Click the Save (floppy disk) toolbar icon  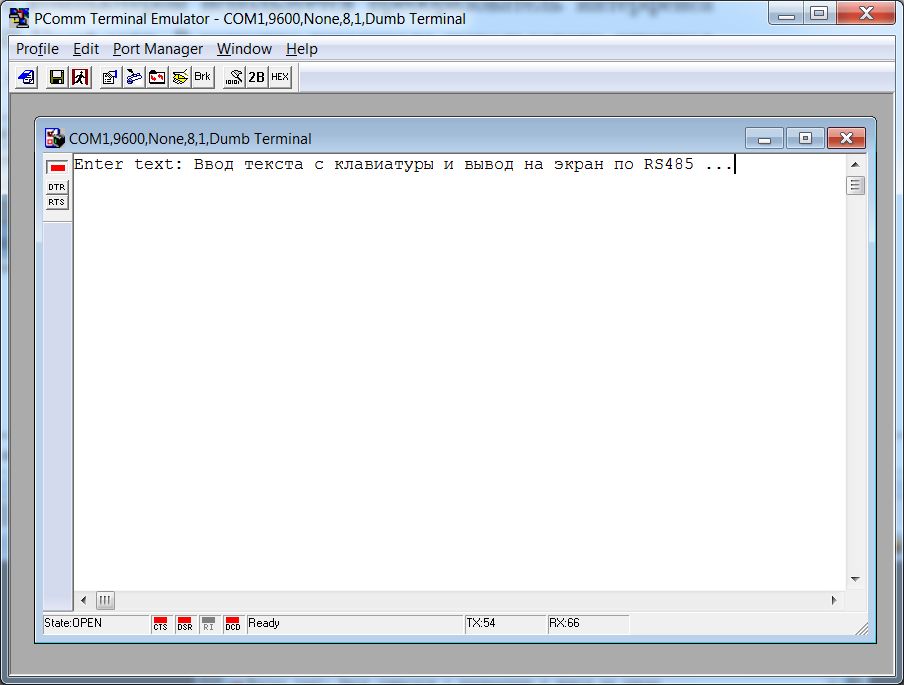[x=57, y=77]
